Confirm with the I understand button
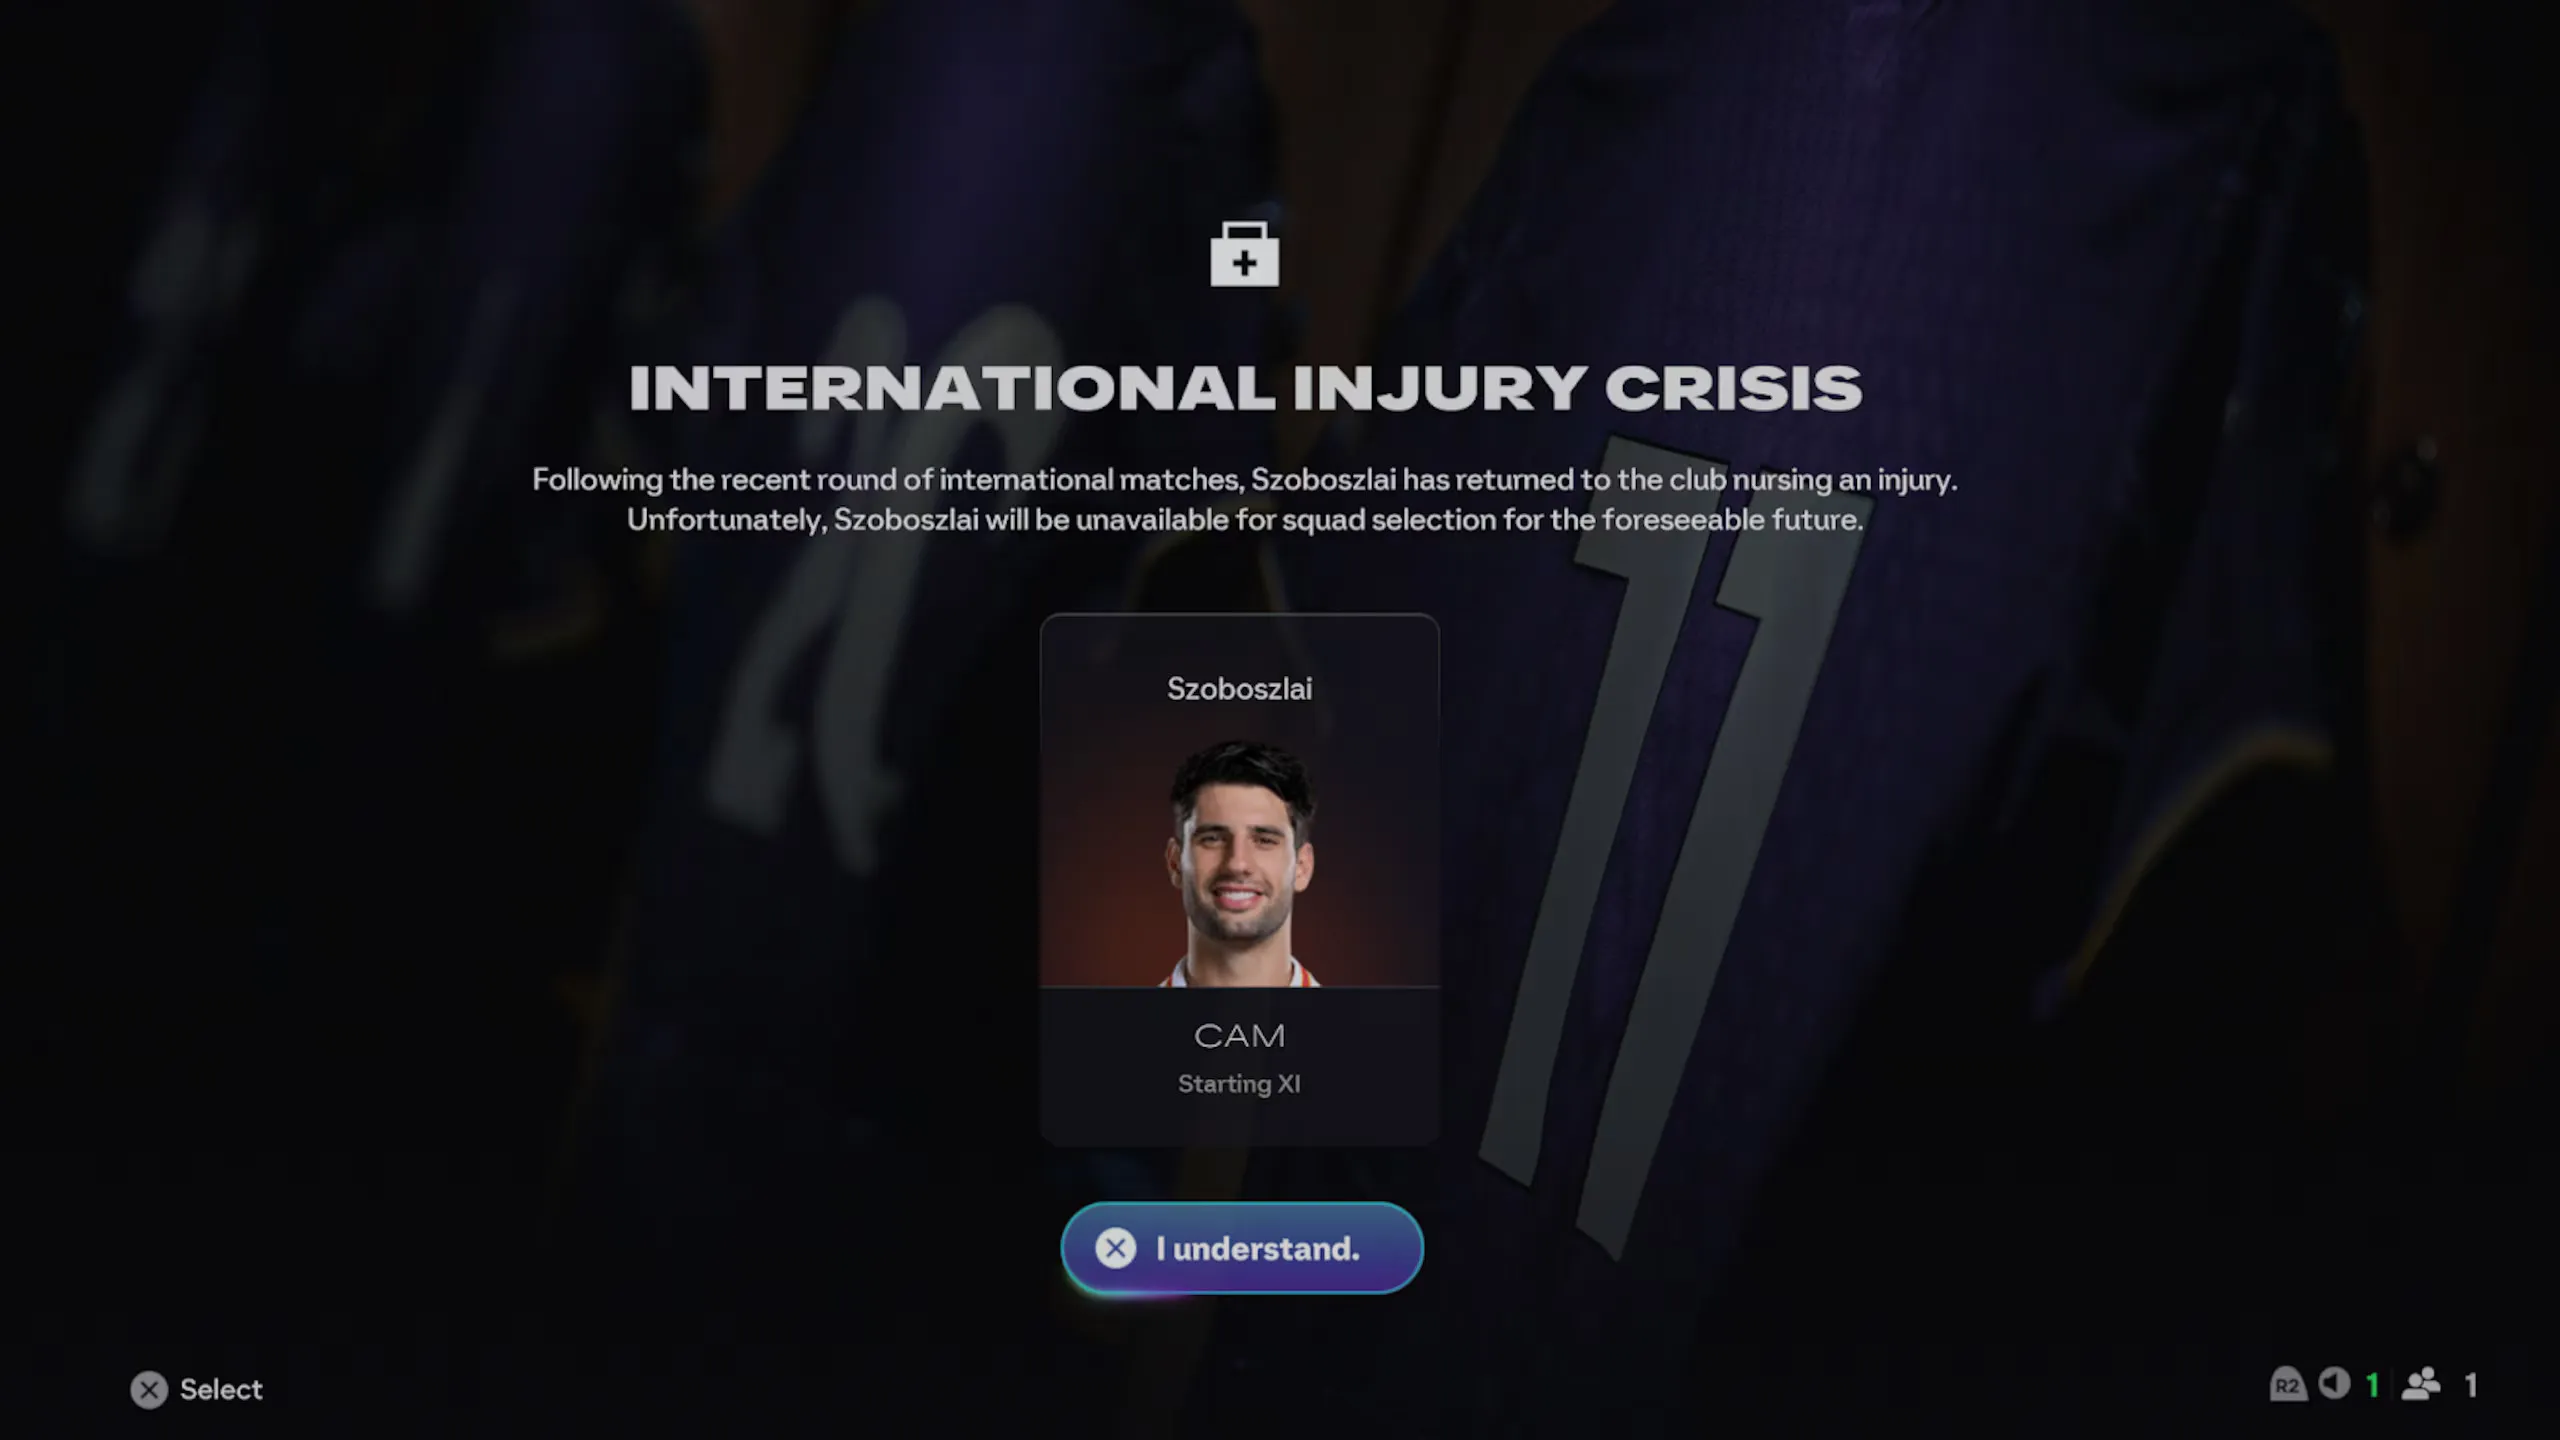The width and height of the screenshot is (2560, 1440). [1242, 1248]
